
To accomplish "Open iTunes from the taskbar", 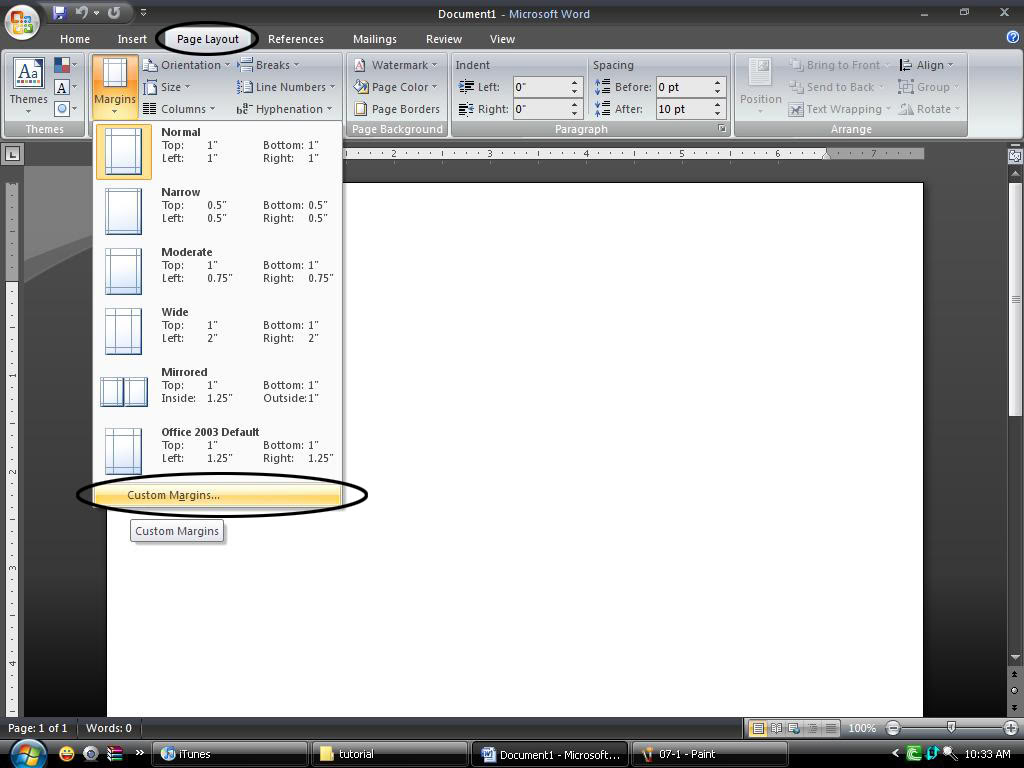I will point(229,754).
